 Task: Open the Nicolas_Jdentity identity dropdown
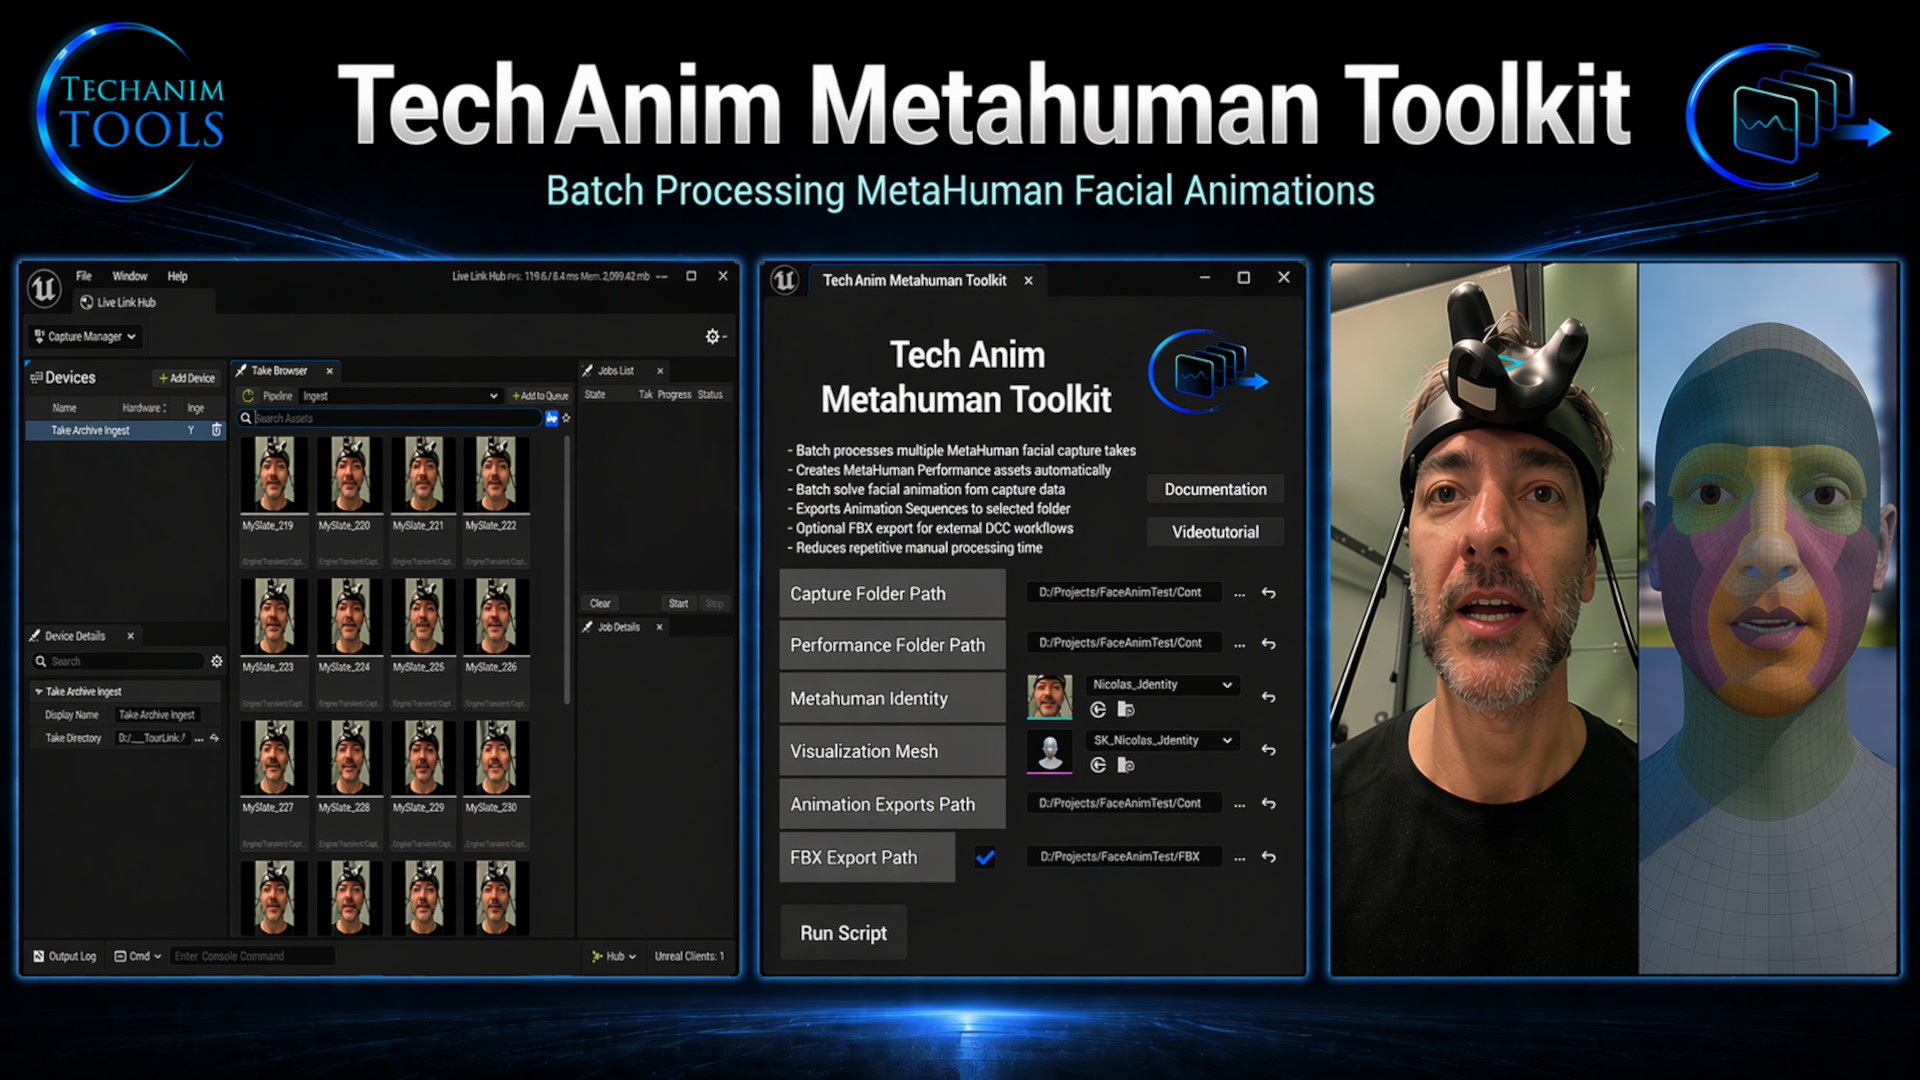[1163, 685]
